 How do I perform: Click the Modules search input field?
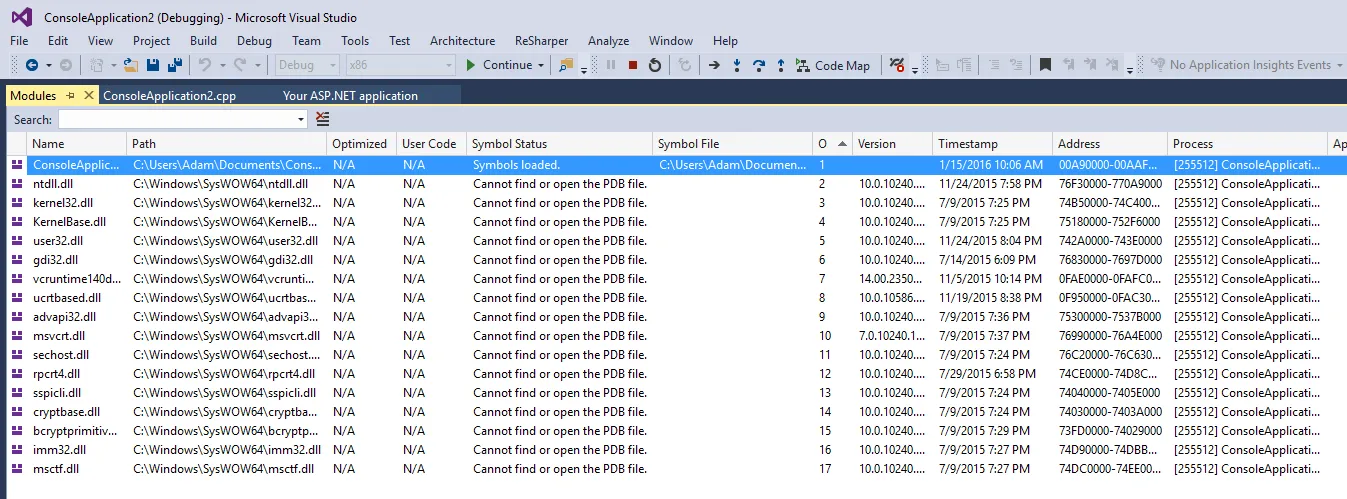176,119
